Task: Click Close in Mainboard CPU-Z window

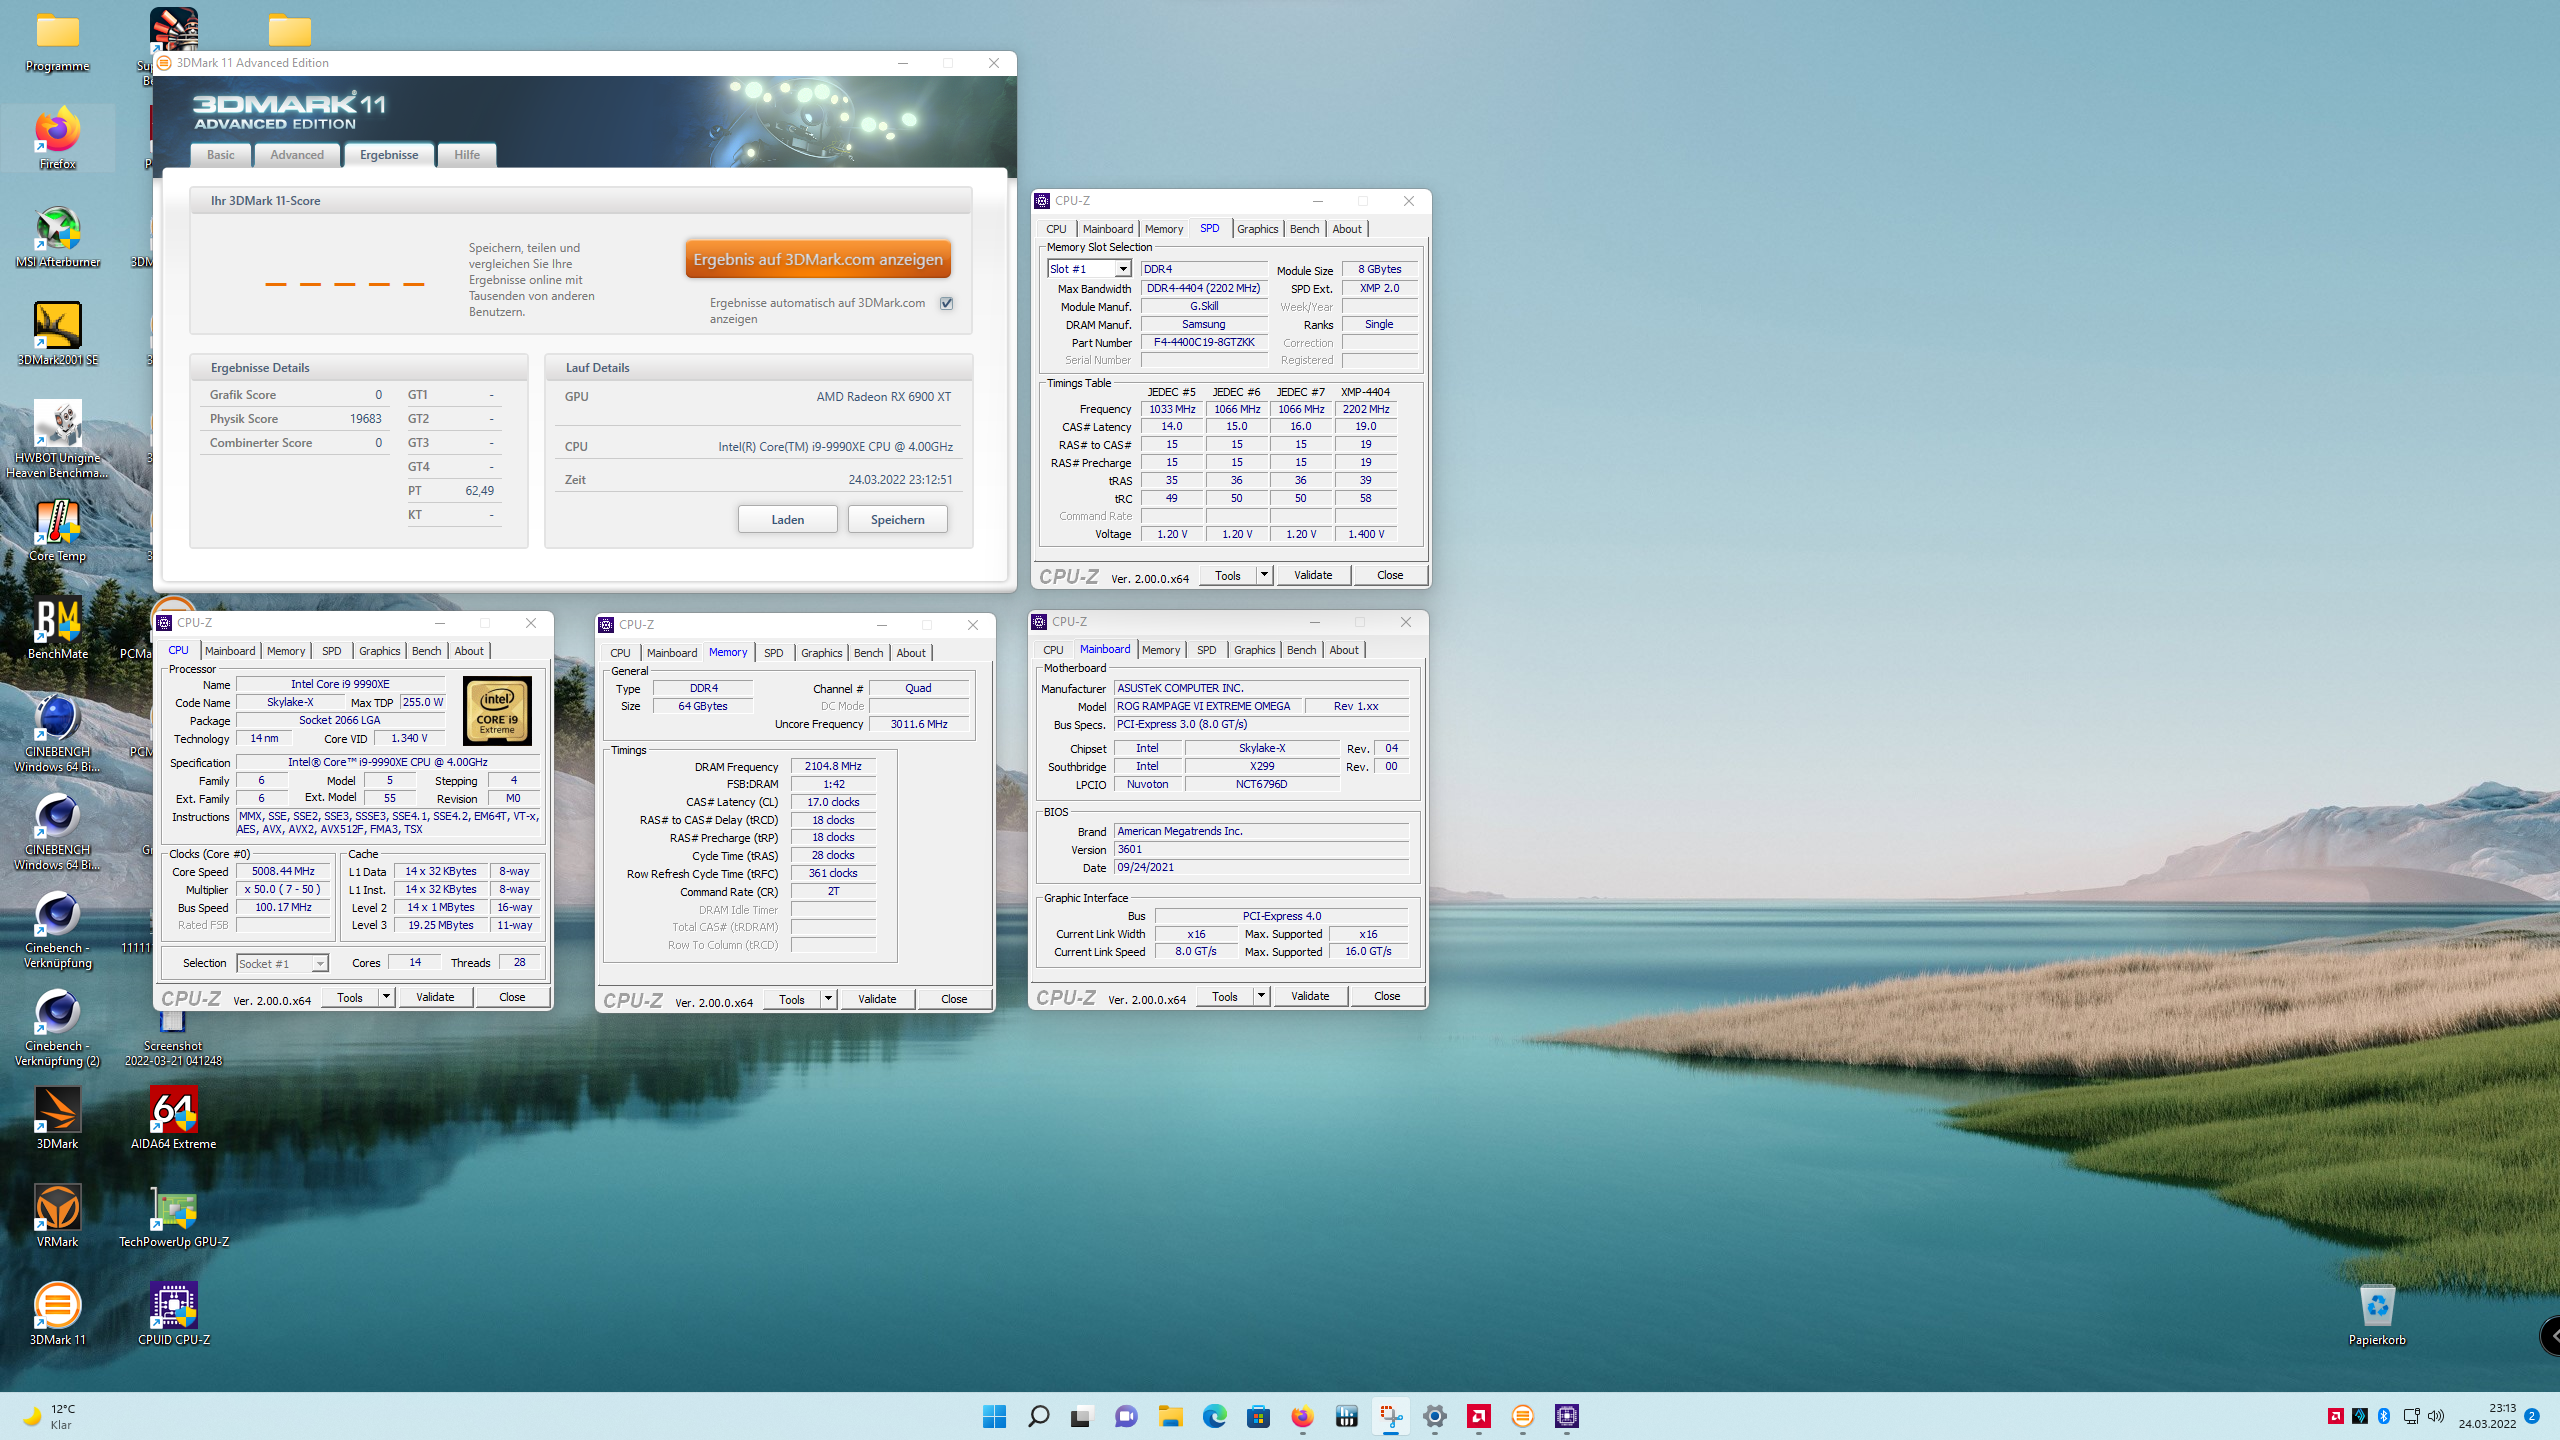Action: click(1387, 996)
